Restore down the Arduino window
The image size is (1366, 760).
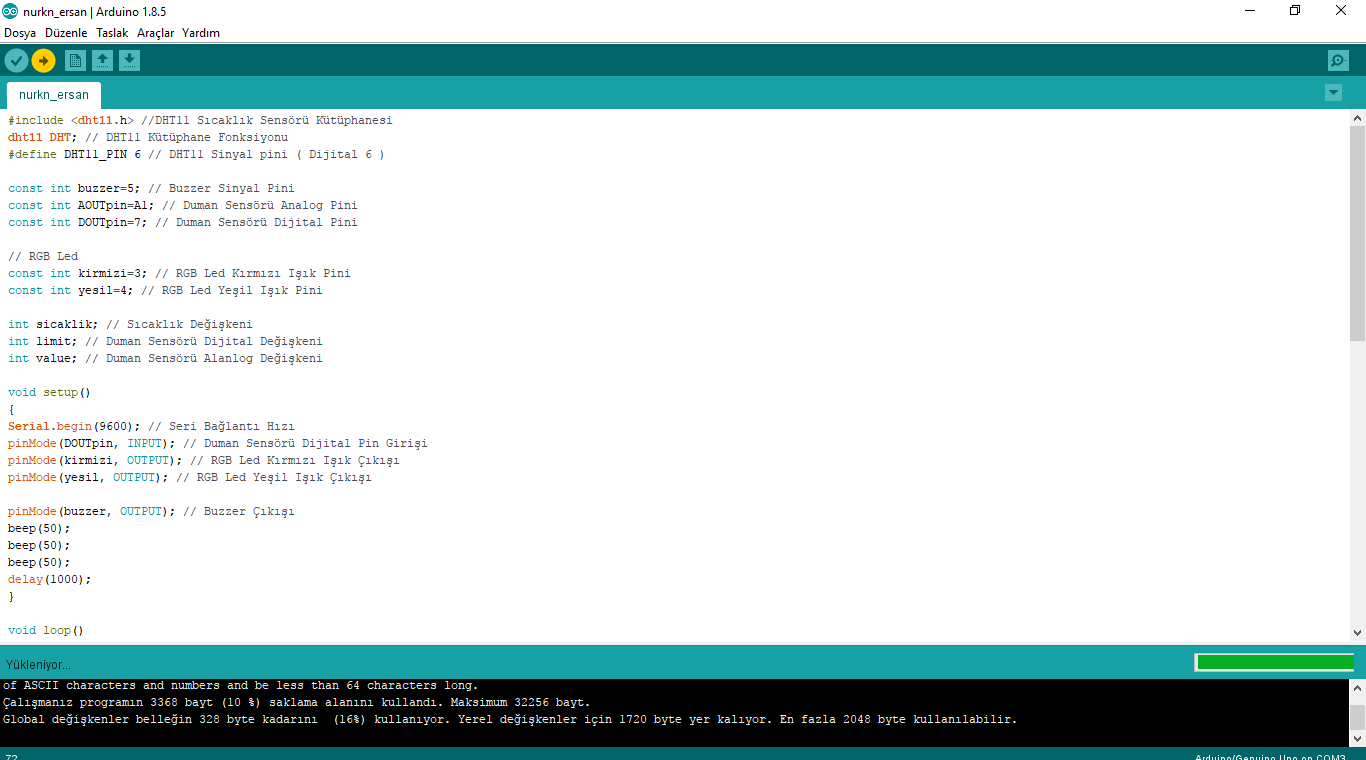pos(1295,11)
